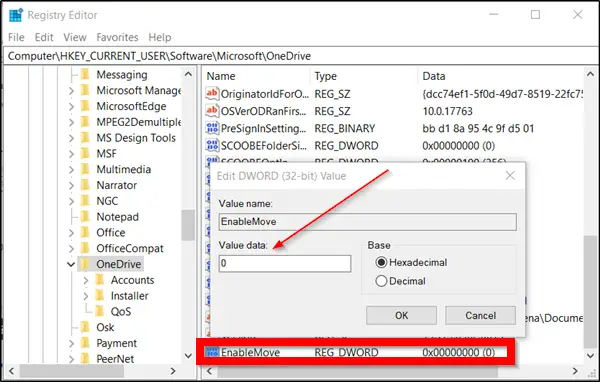Expand the Multimedia key
Screen dimensions: 600x382
(71, 170)
